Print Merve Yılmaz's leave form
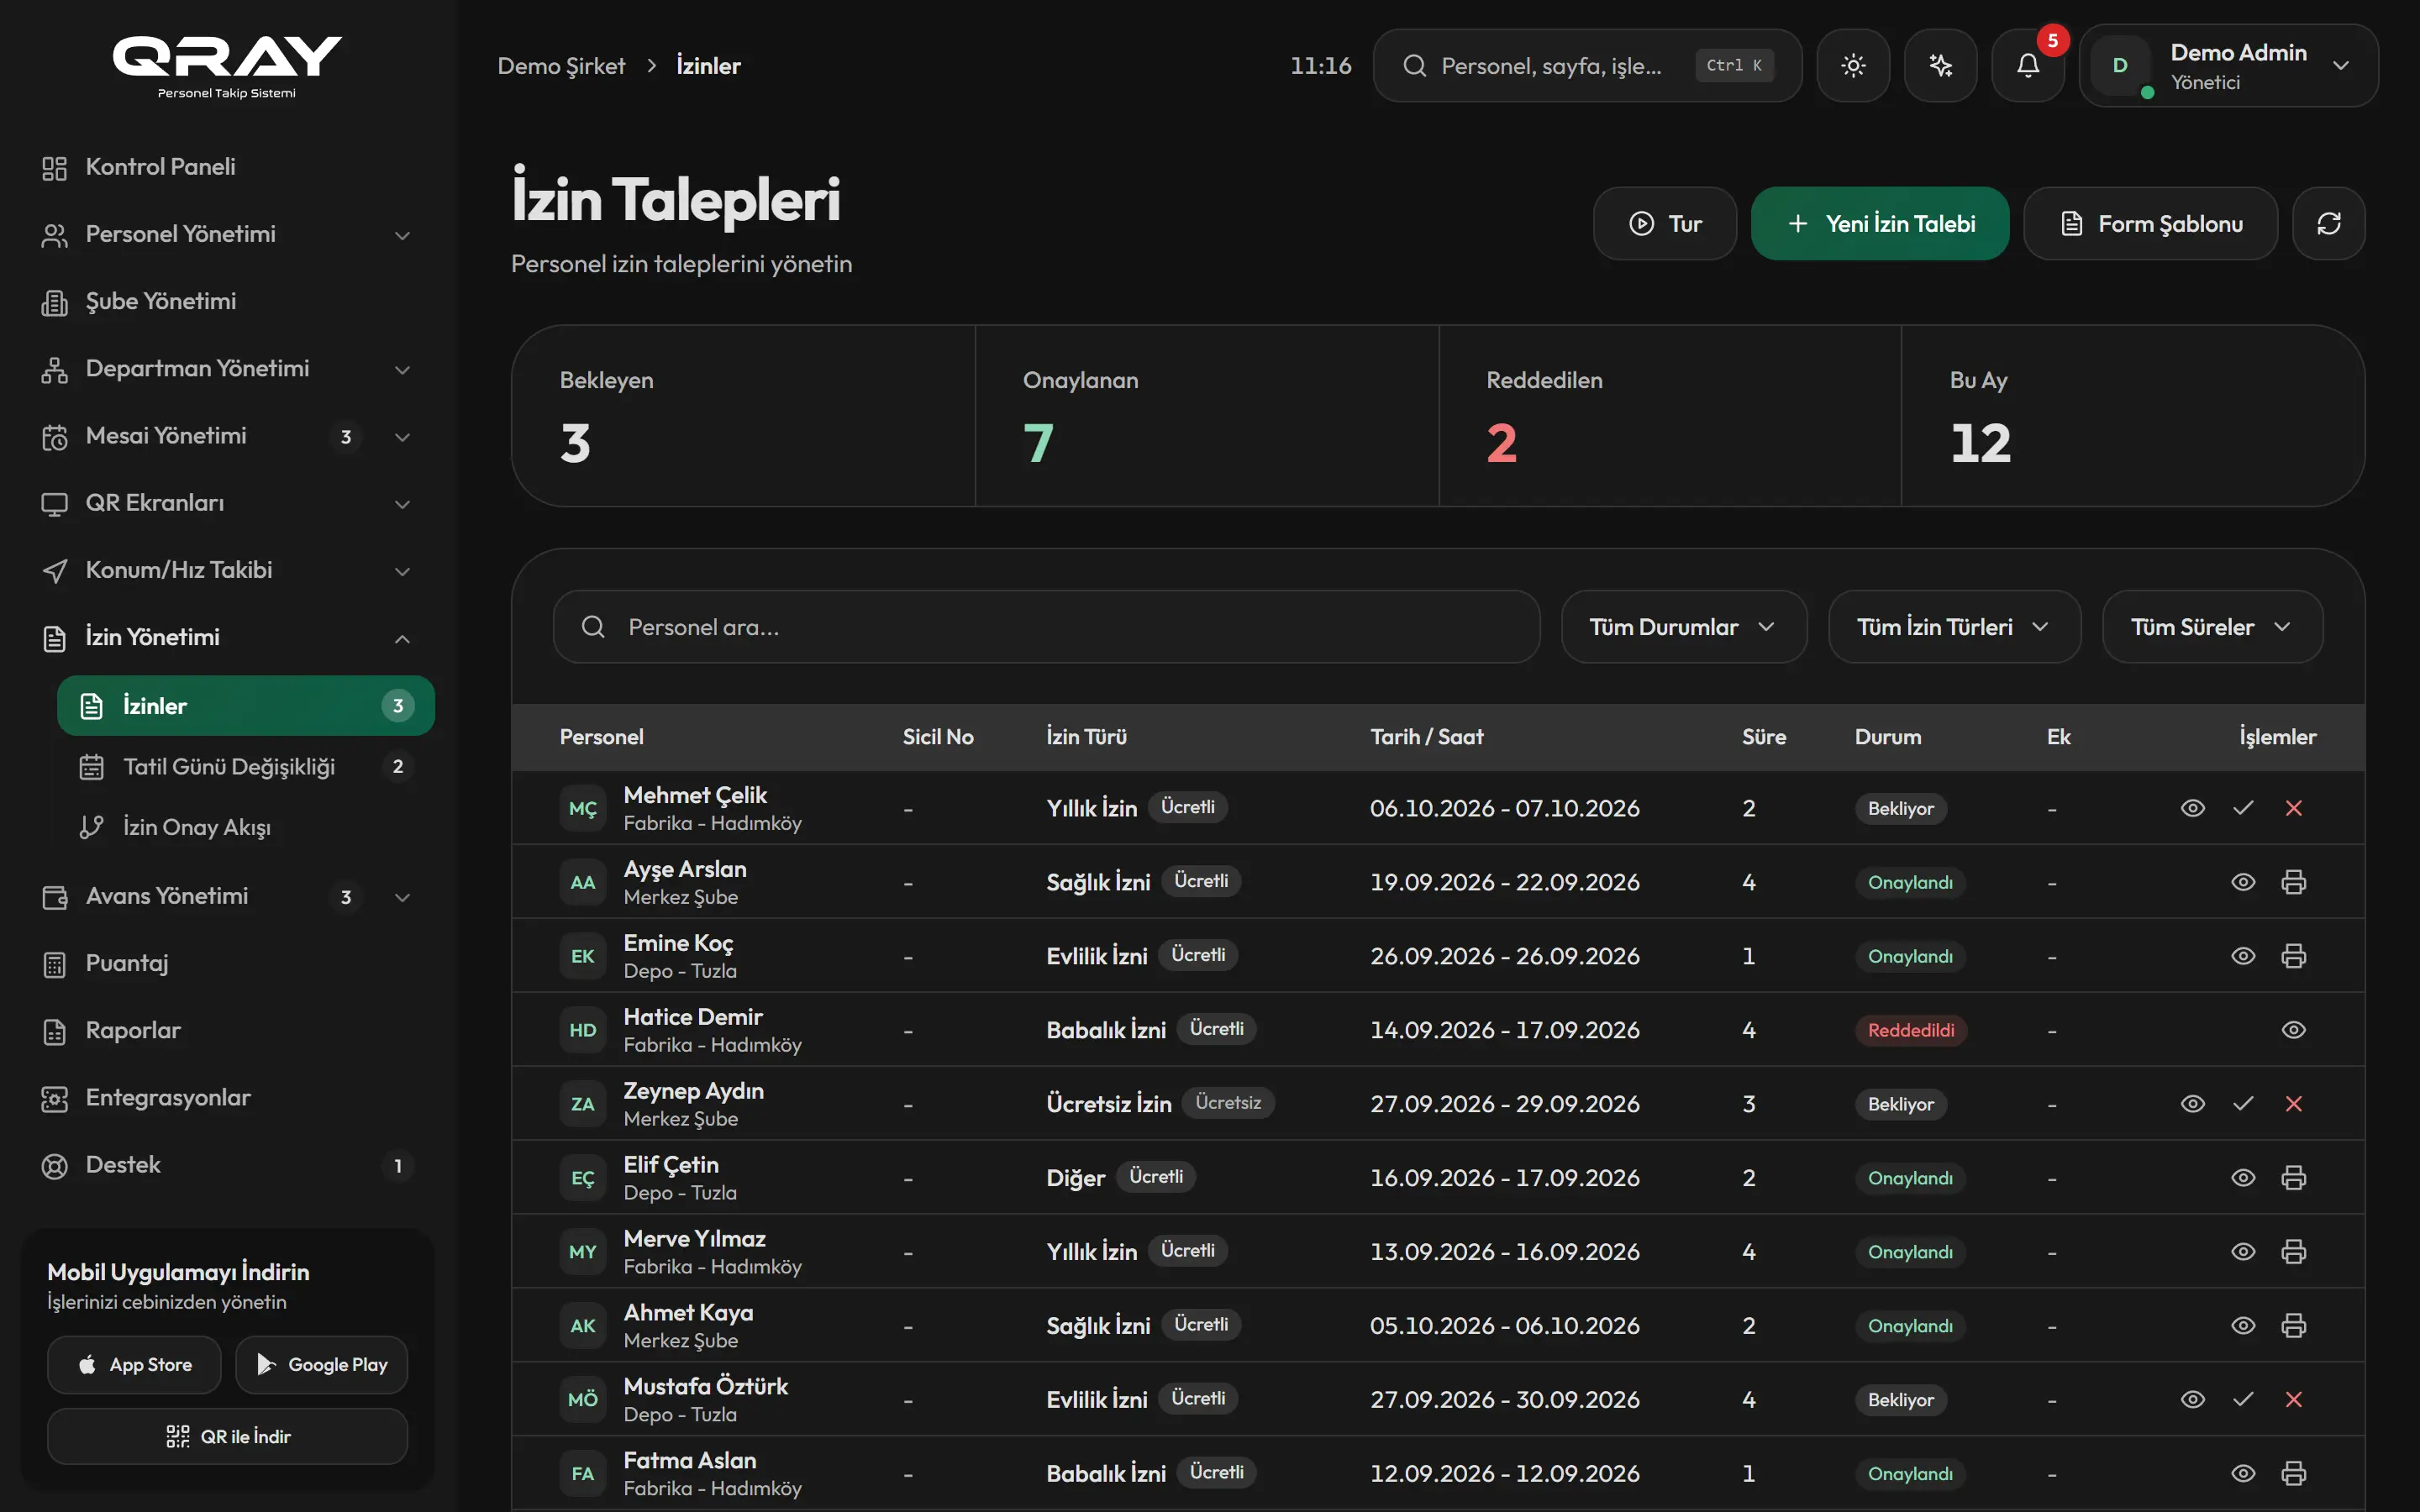2420x1512 pixels. click(x=2294, y=1252)
